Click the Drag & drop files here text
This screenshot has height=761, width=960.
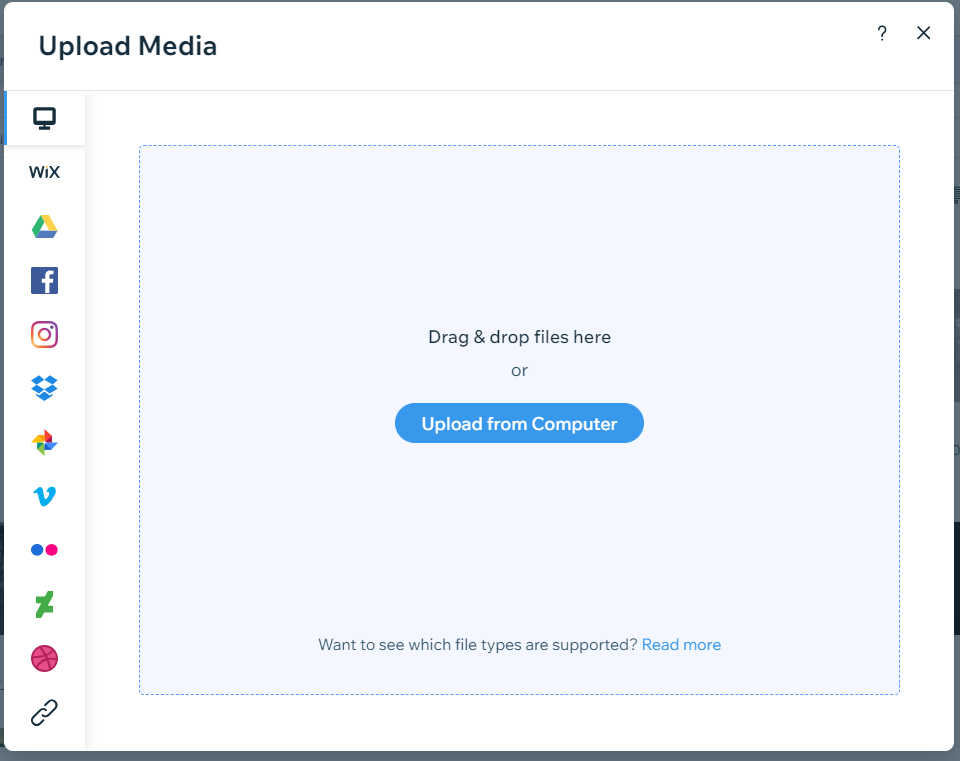[519, 337]
